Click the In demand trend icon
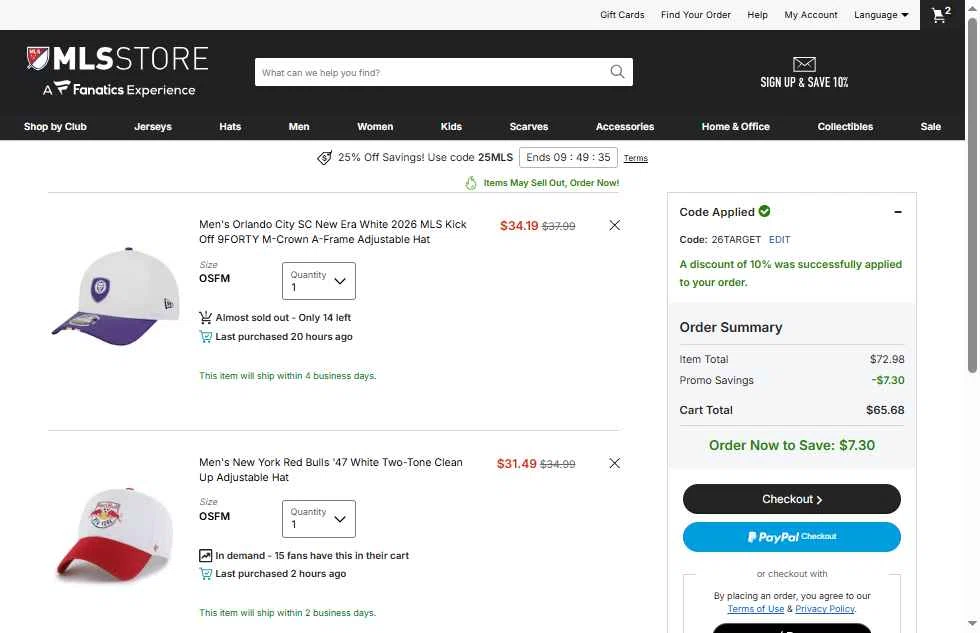 pyautogui.click(x=205, y=556)
